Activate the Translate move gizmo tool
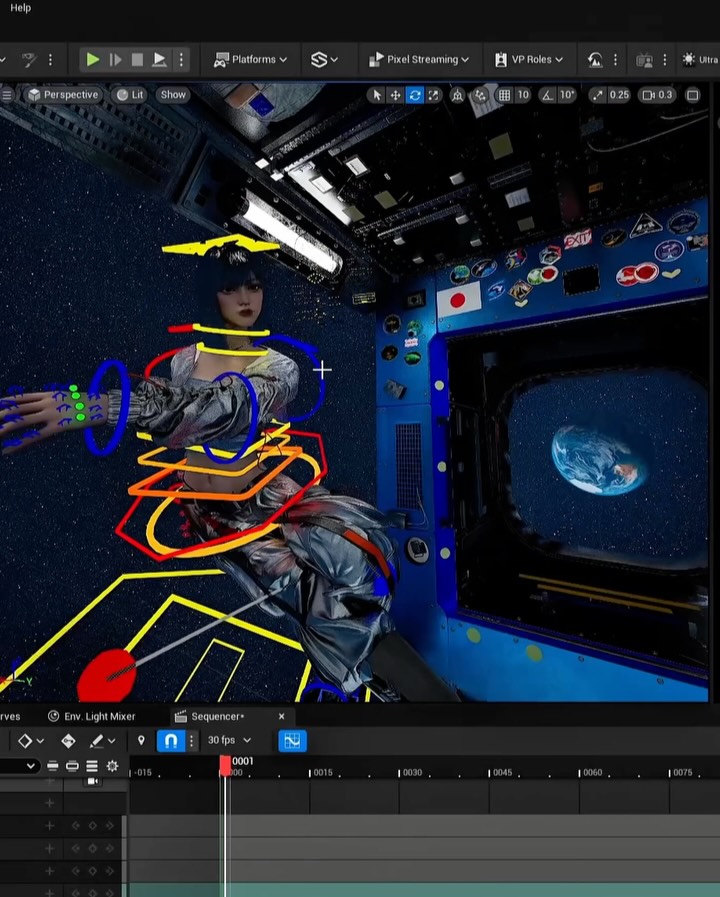 395,95
